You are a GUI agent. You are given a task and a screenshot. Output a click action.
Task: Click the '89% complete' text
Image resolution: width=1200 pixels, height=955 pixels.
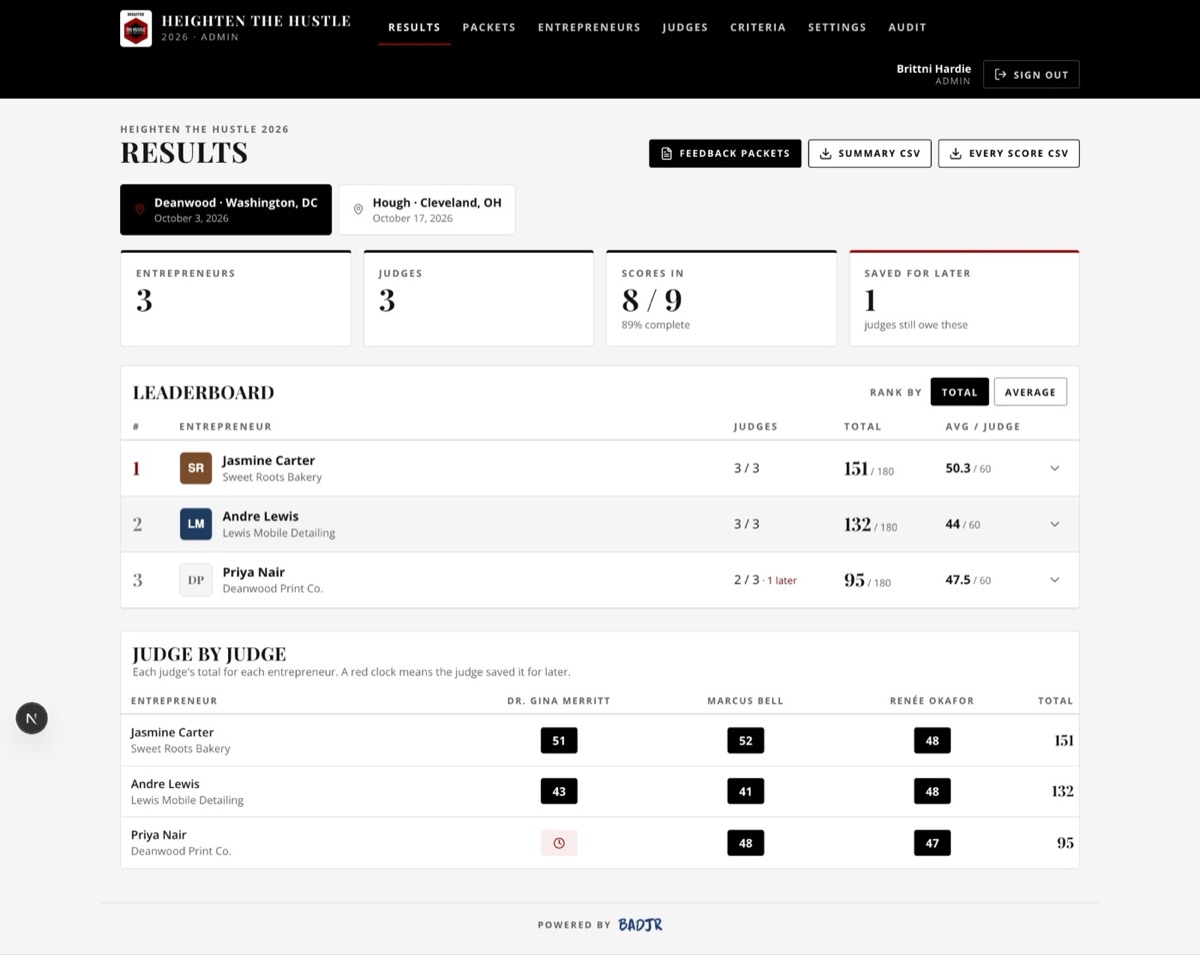(656, 325)
